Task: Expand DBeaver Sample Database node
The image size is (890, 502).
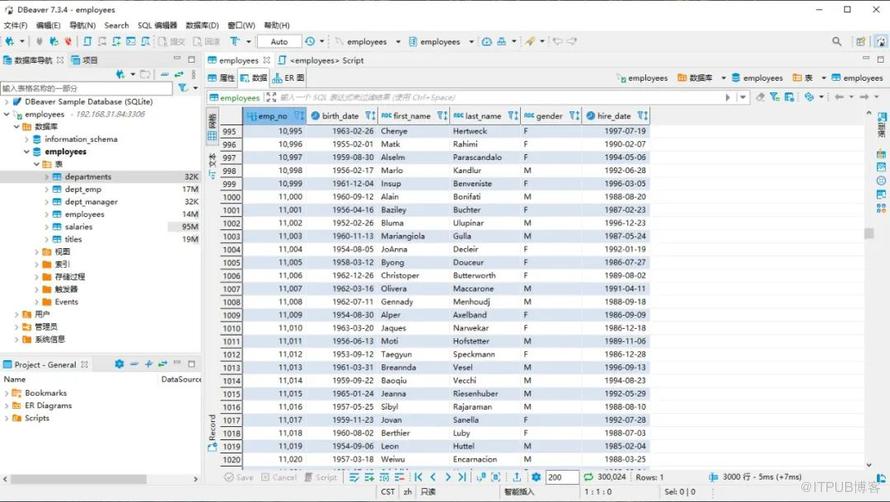Action: [x=6, y=102]
